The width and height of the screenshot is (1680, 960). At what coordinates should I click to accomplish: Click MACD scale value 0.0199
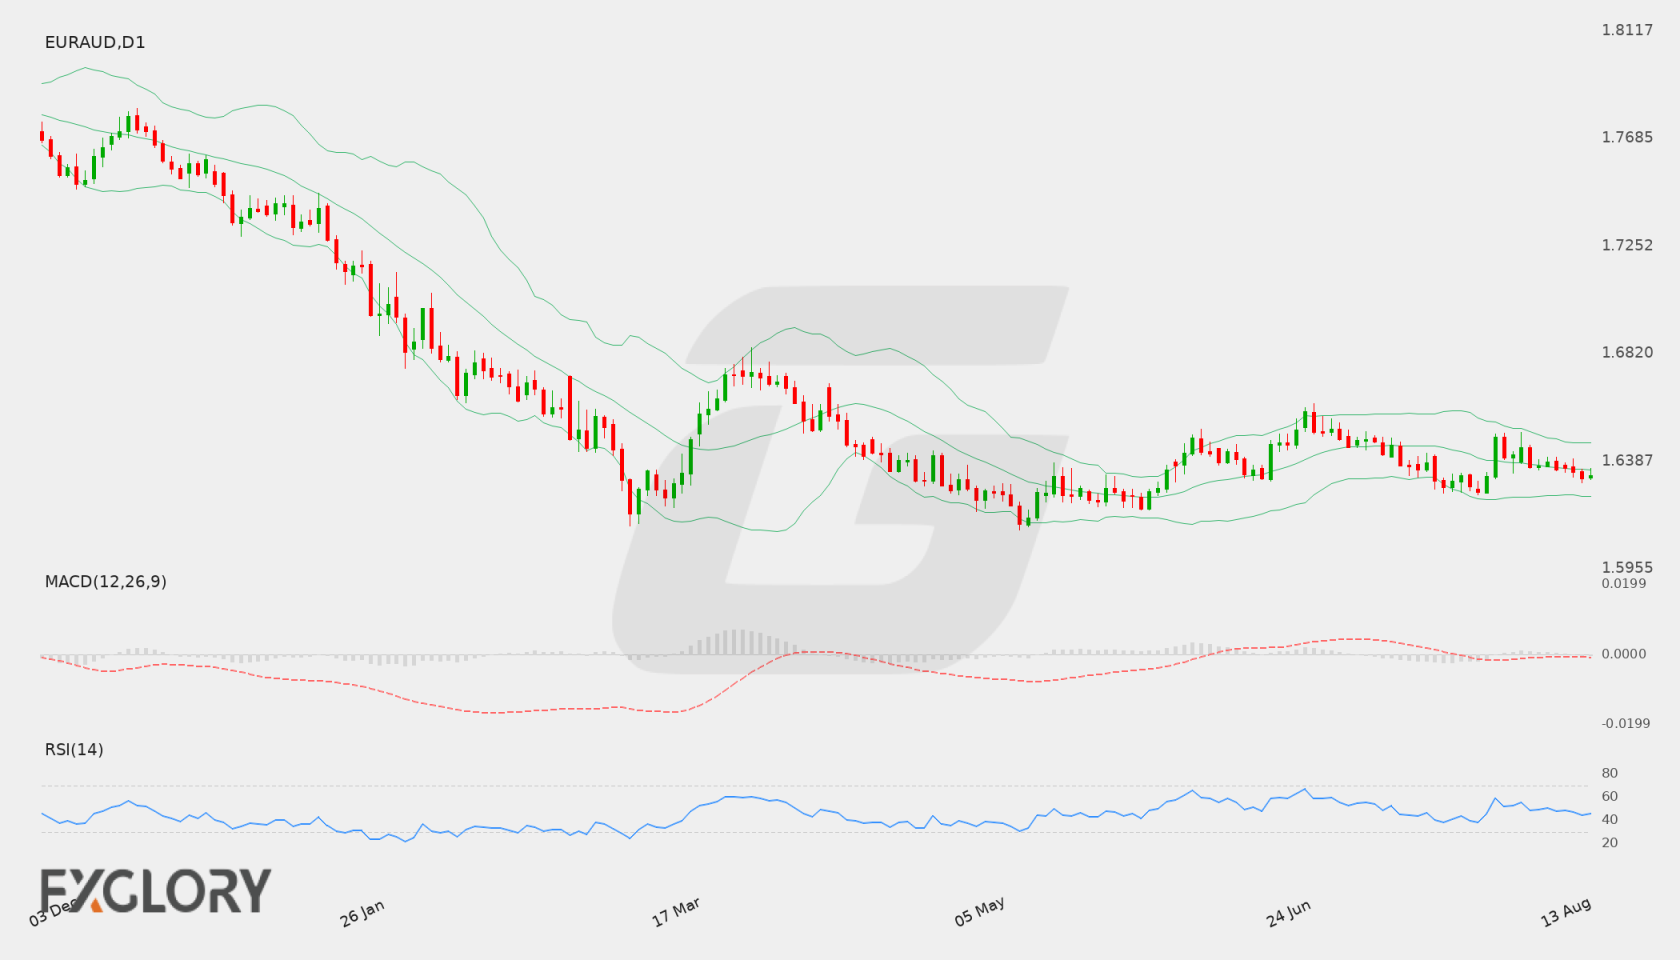coord(1624,583)
